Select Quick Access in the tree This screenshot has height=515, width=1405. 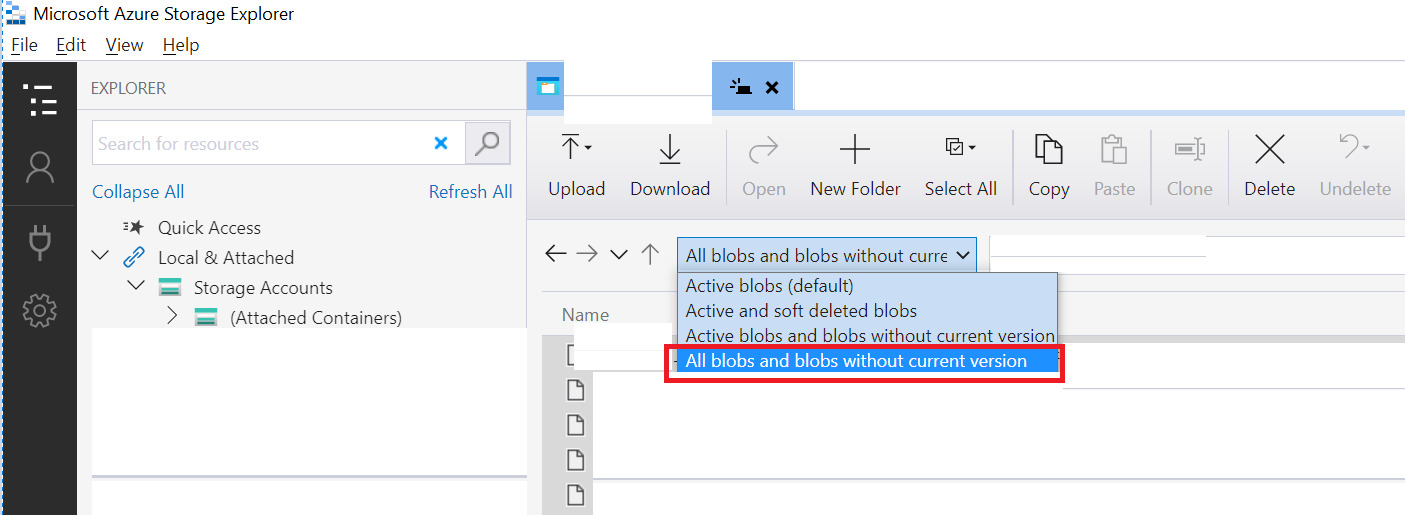coord(209,227)
